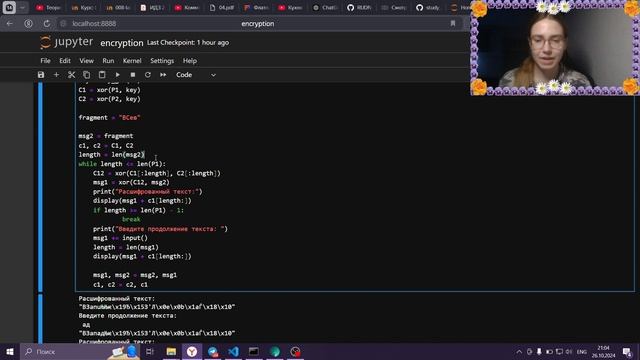The height and width of the screenshot is (360, 640).
Task: Click the Введите продолжение текста output line
Action: click(127, 316)
